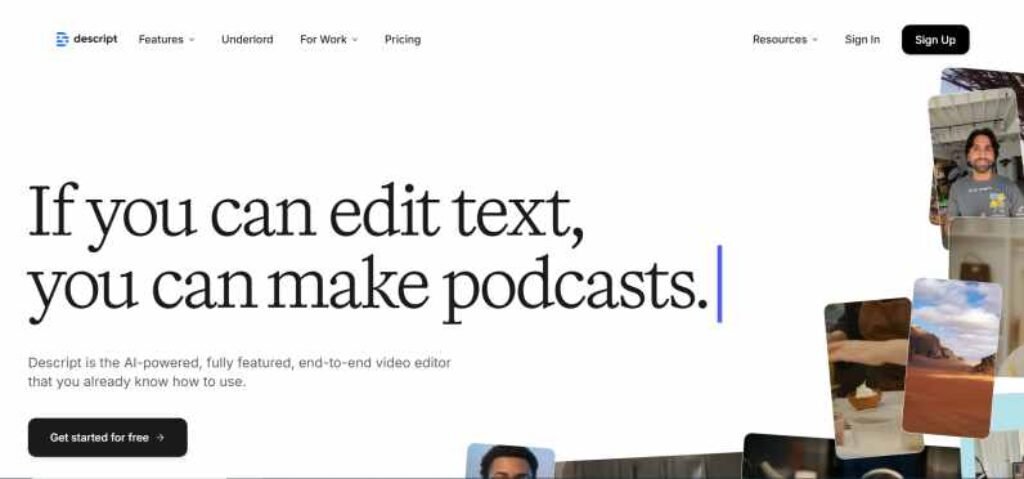The height and width of the screenshot is (479, 1024).
Task: Click Get started for free button
Action: (x=108, y=437)
